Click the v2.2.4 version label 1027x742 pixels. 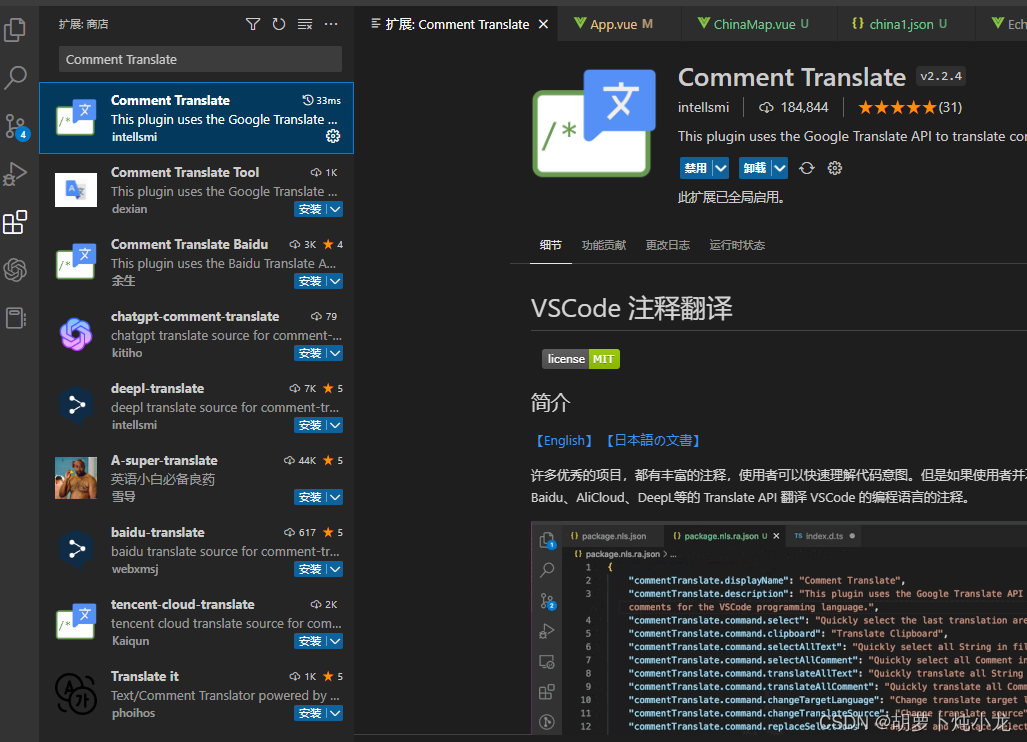pos(941,77)
